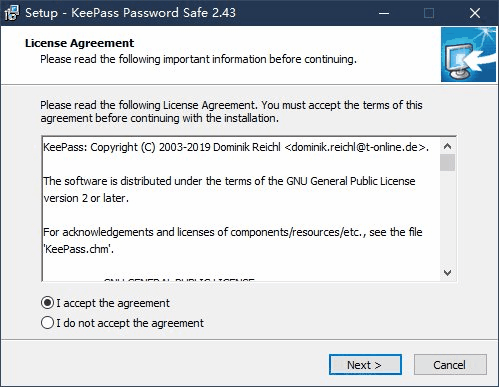
Task: Click the 'I do not accept the agreement' label
Action: click(x=130, y=323)
